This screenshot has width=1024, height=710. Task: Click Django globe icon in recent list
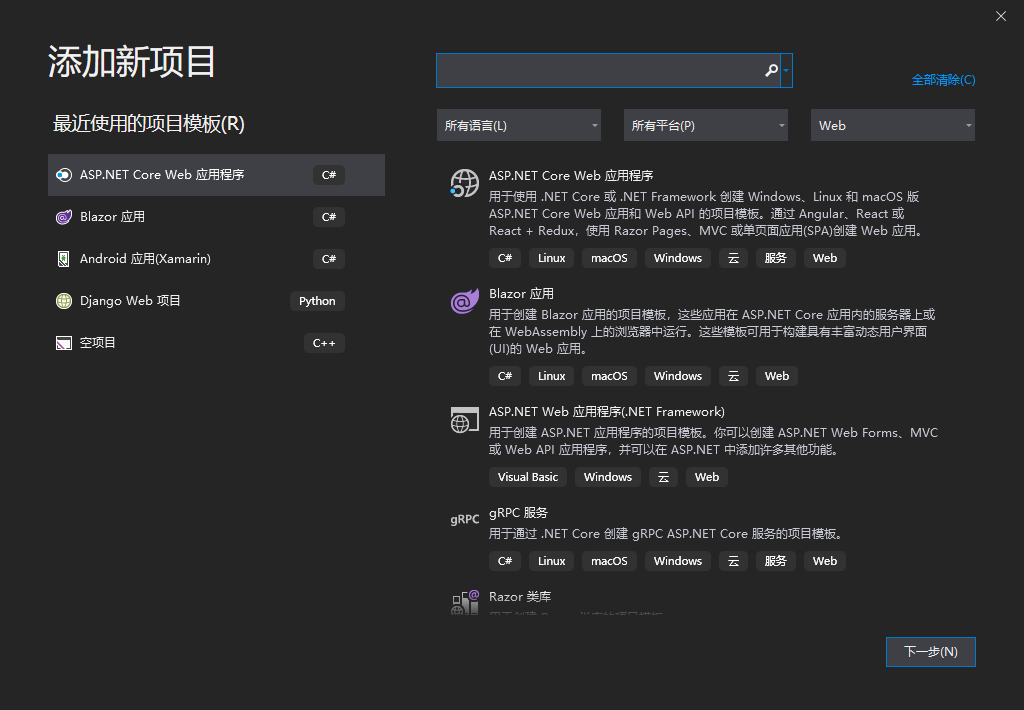tap(63, 300)
